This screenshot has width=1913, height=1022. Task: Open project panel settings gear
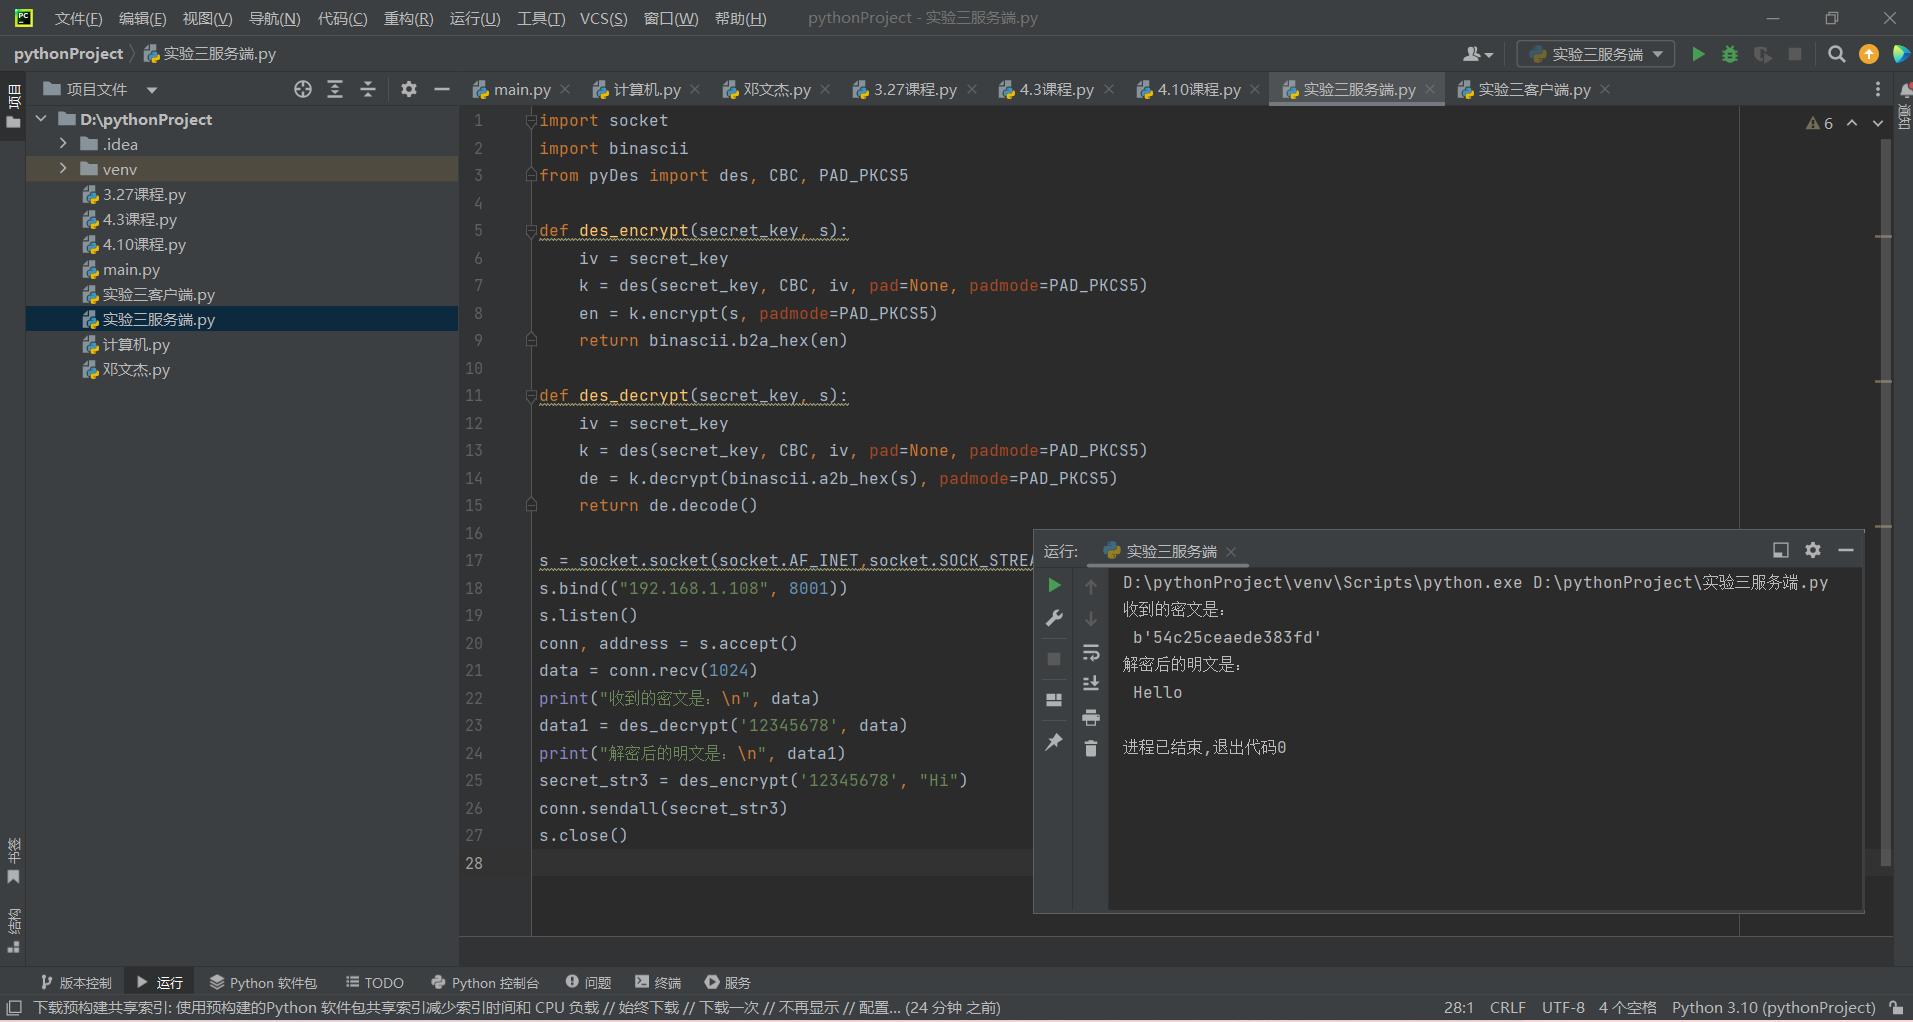coord(408,89)
